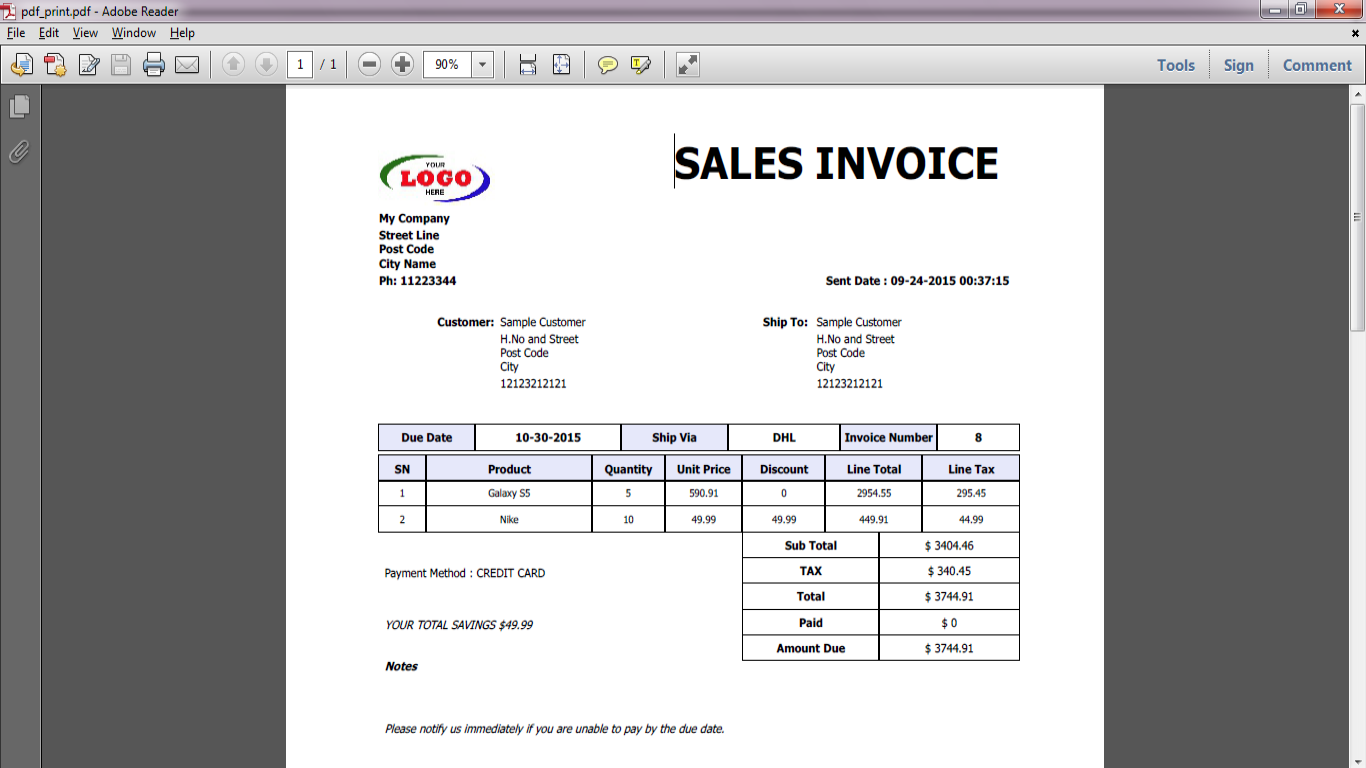Click the SALES INVOICE heading
The height and width of the screenshot is (768, 1366).
point(836,163)
